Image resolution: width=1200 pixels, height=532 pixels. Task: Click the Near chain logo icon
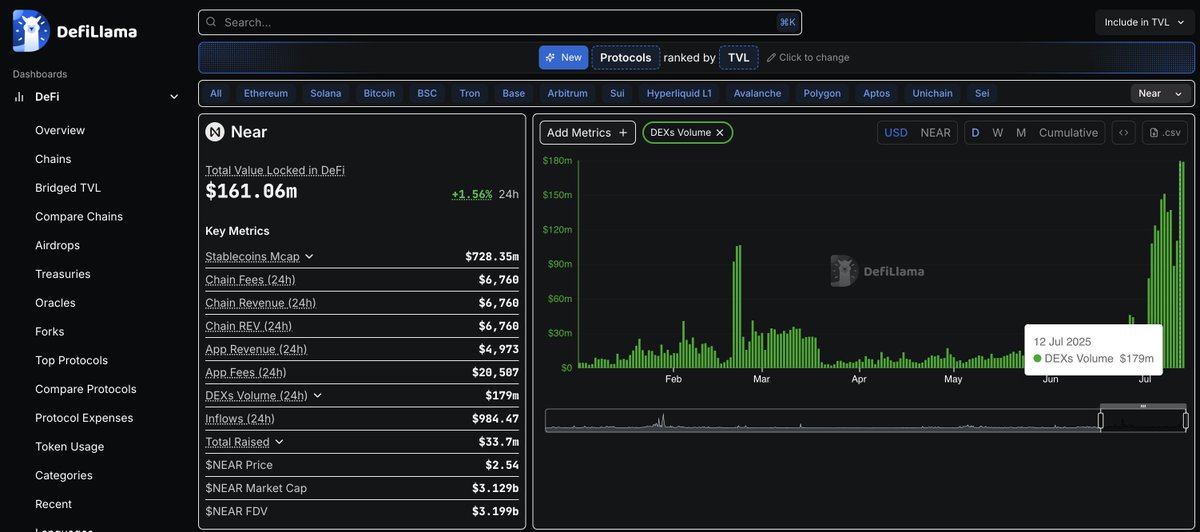pos(215,132)
